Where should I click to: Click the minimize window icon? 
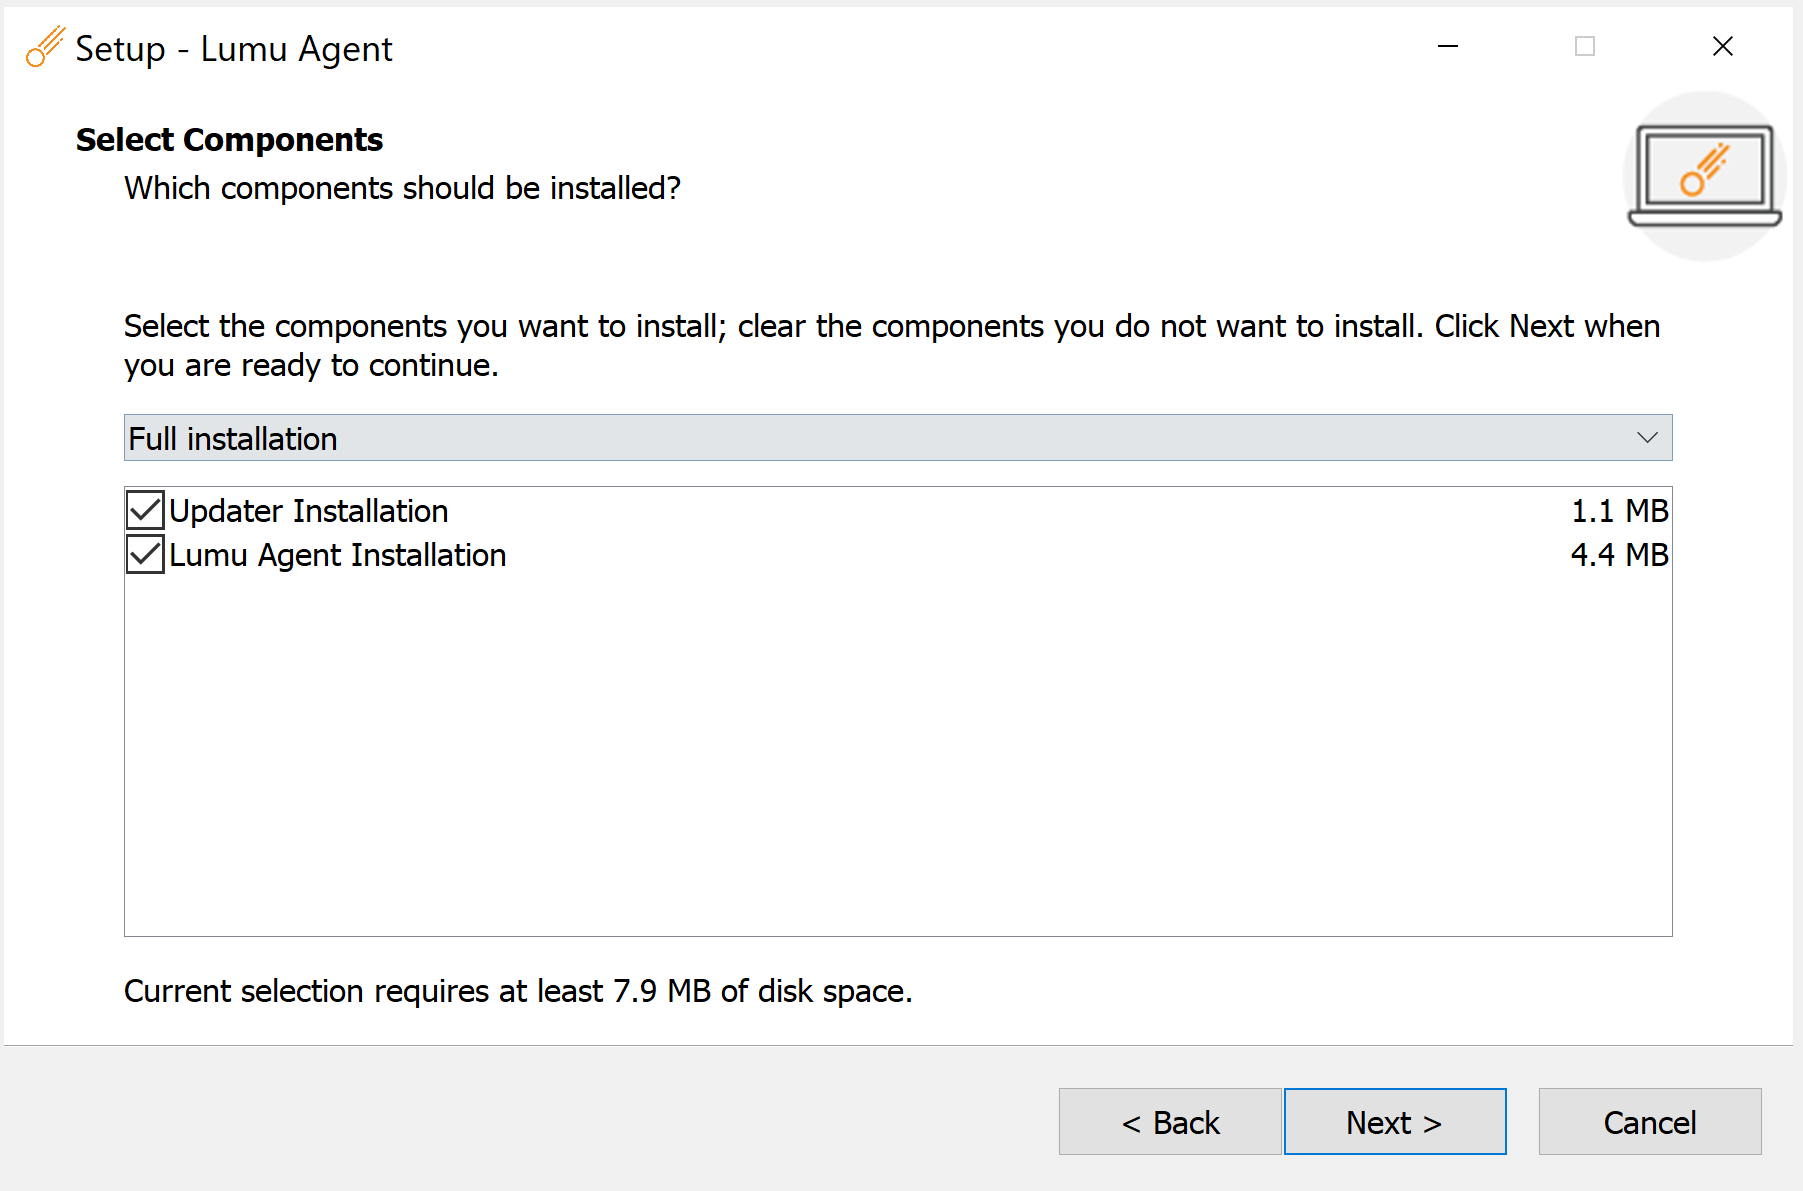(x=1447, y=46)
